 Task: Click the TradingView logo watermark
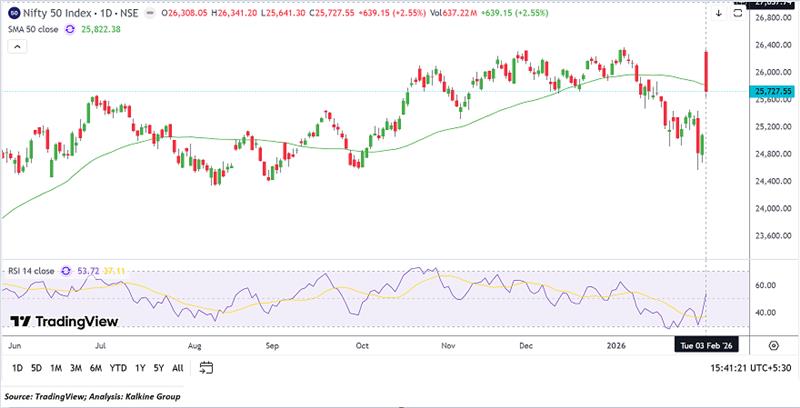coord(64,321)
